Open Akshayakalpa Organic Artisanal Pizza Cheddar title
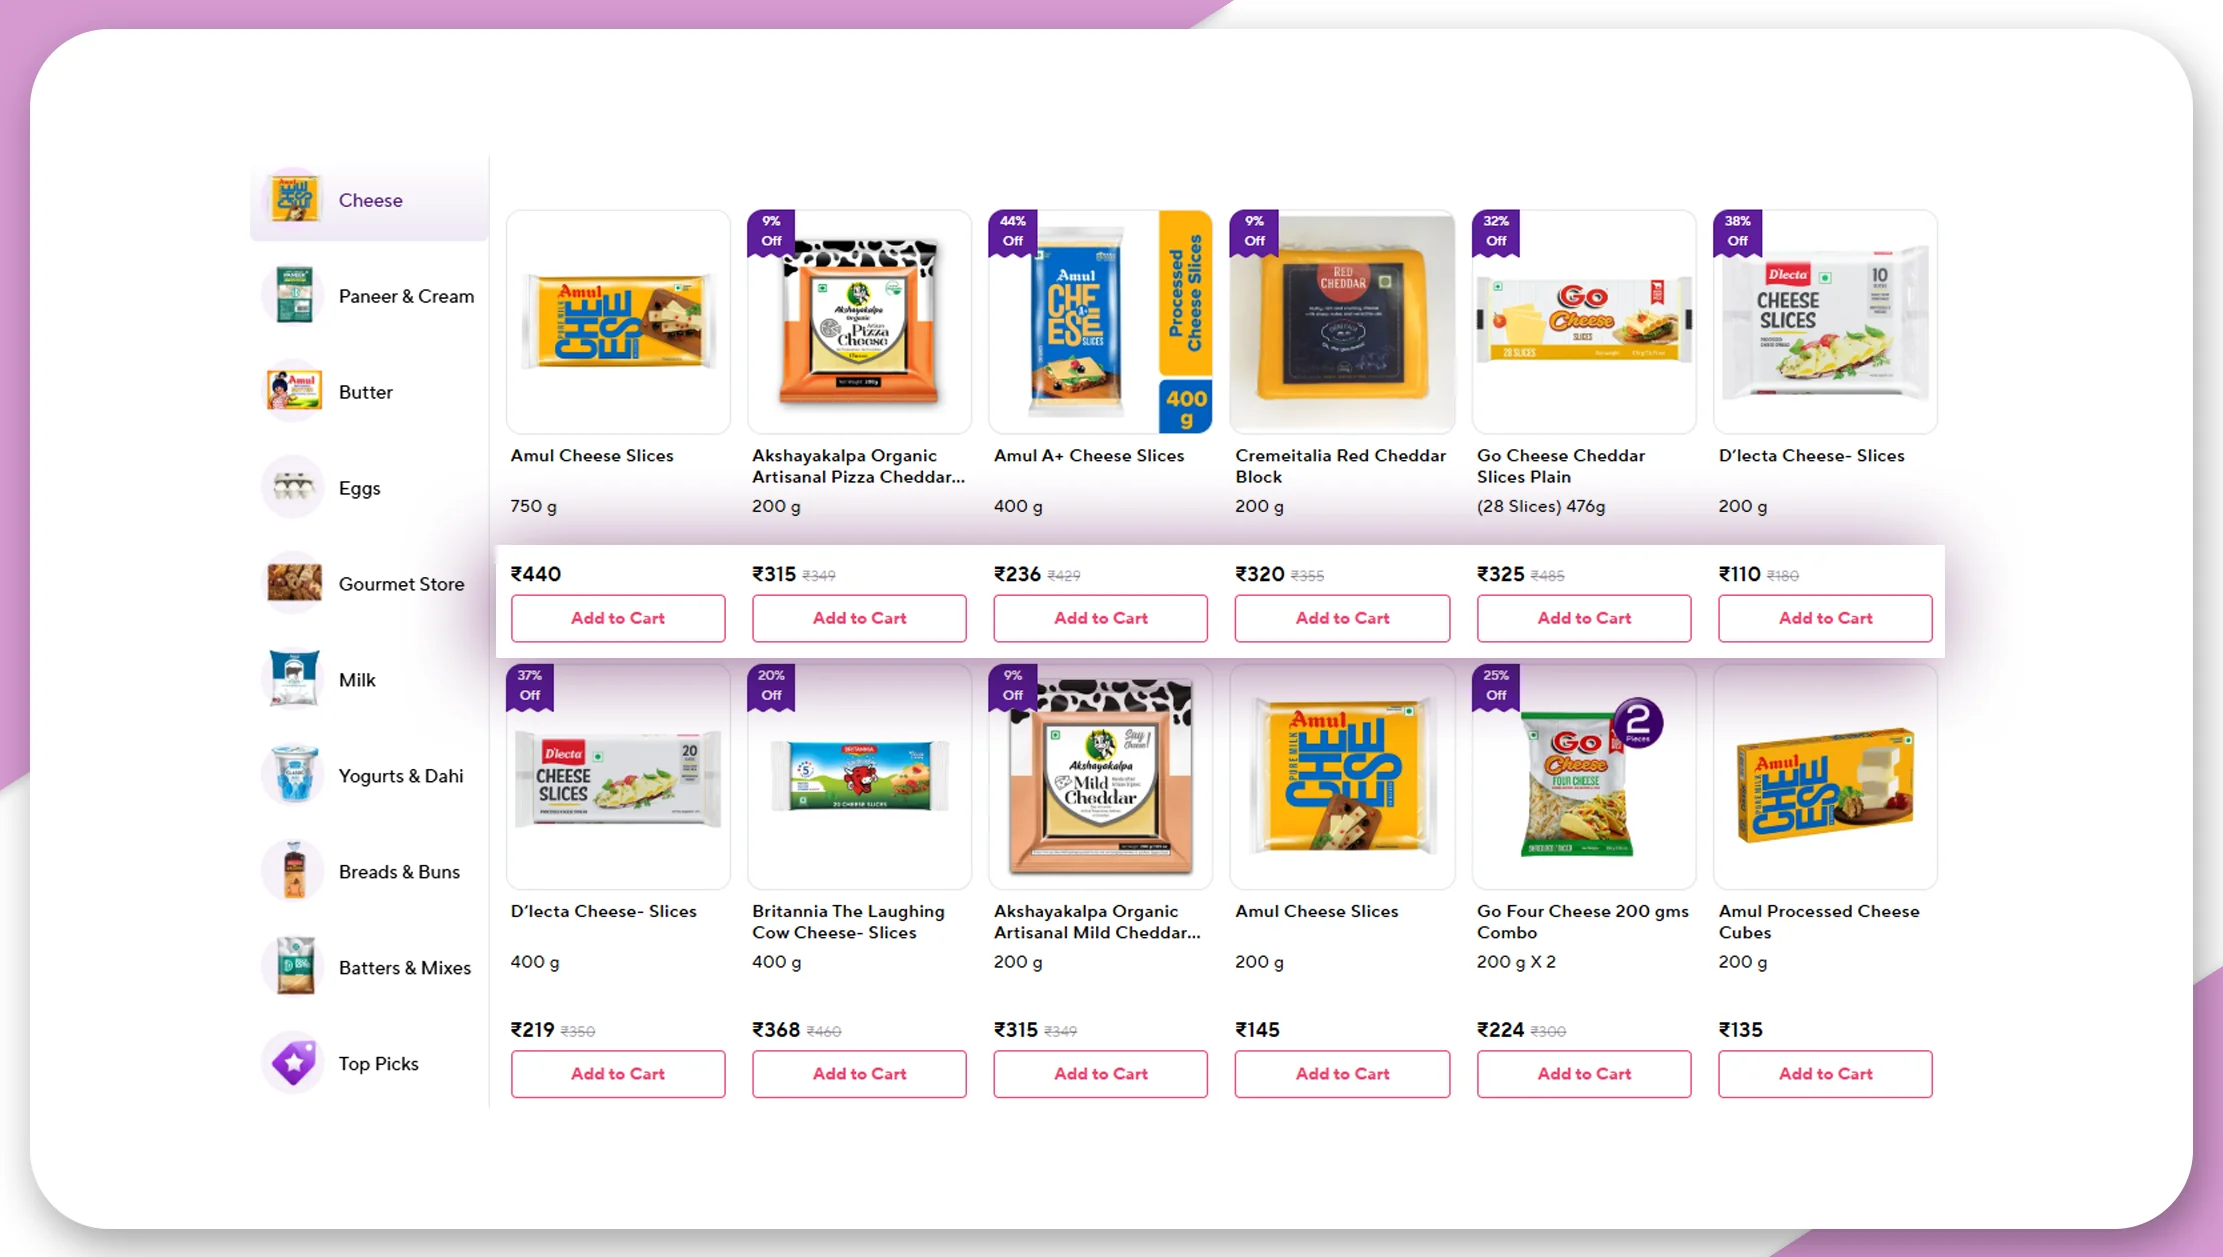The image size is (2223, 1257). tap(858, 466)
